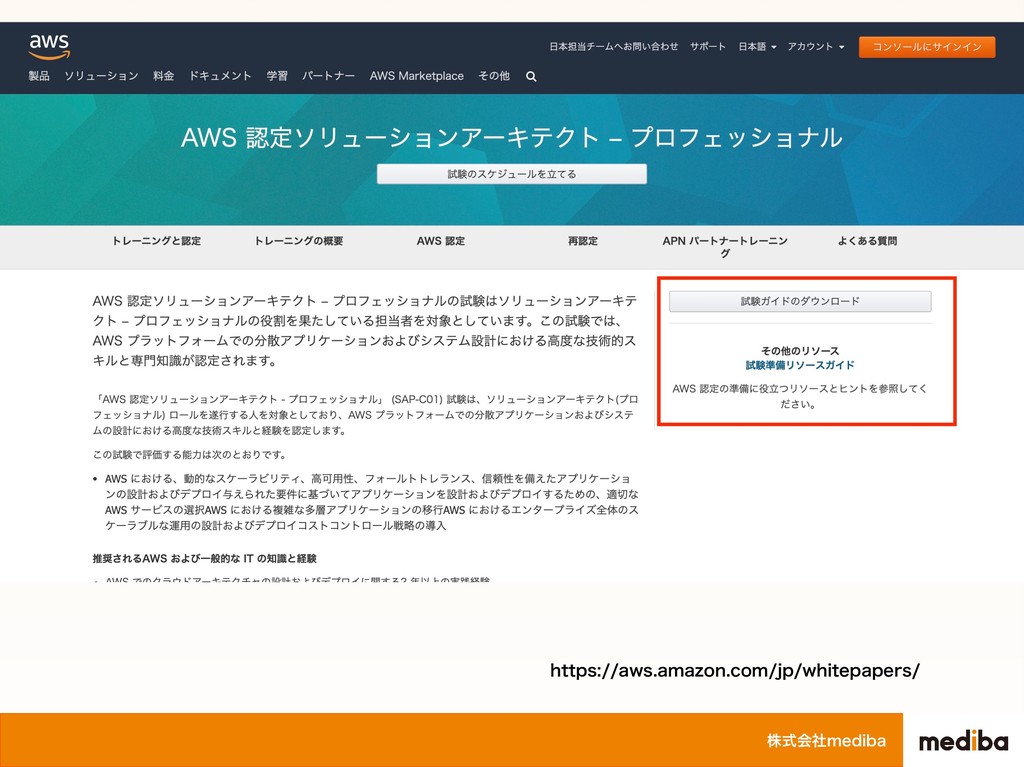Click the whitepapers URL text
The height and width of the screenshot is (767, 1024).
point(735,670)
